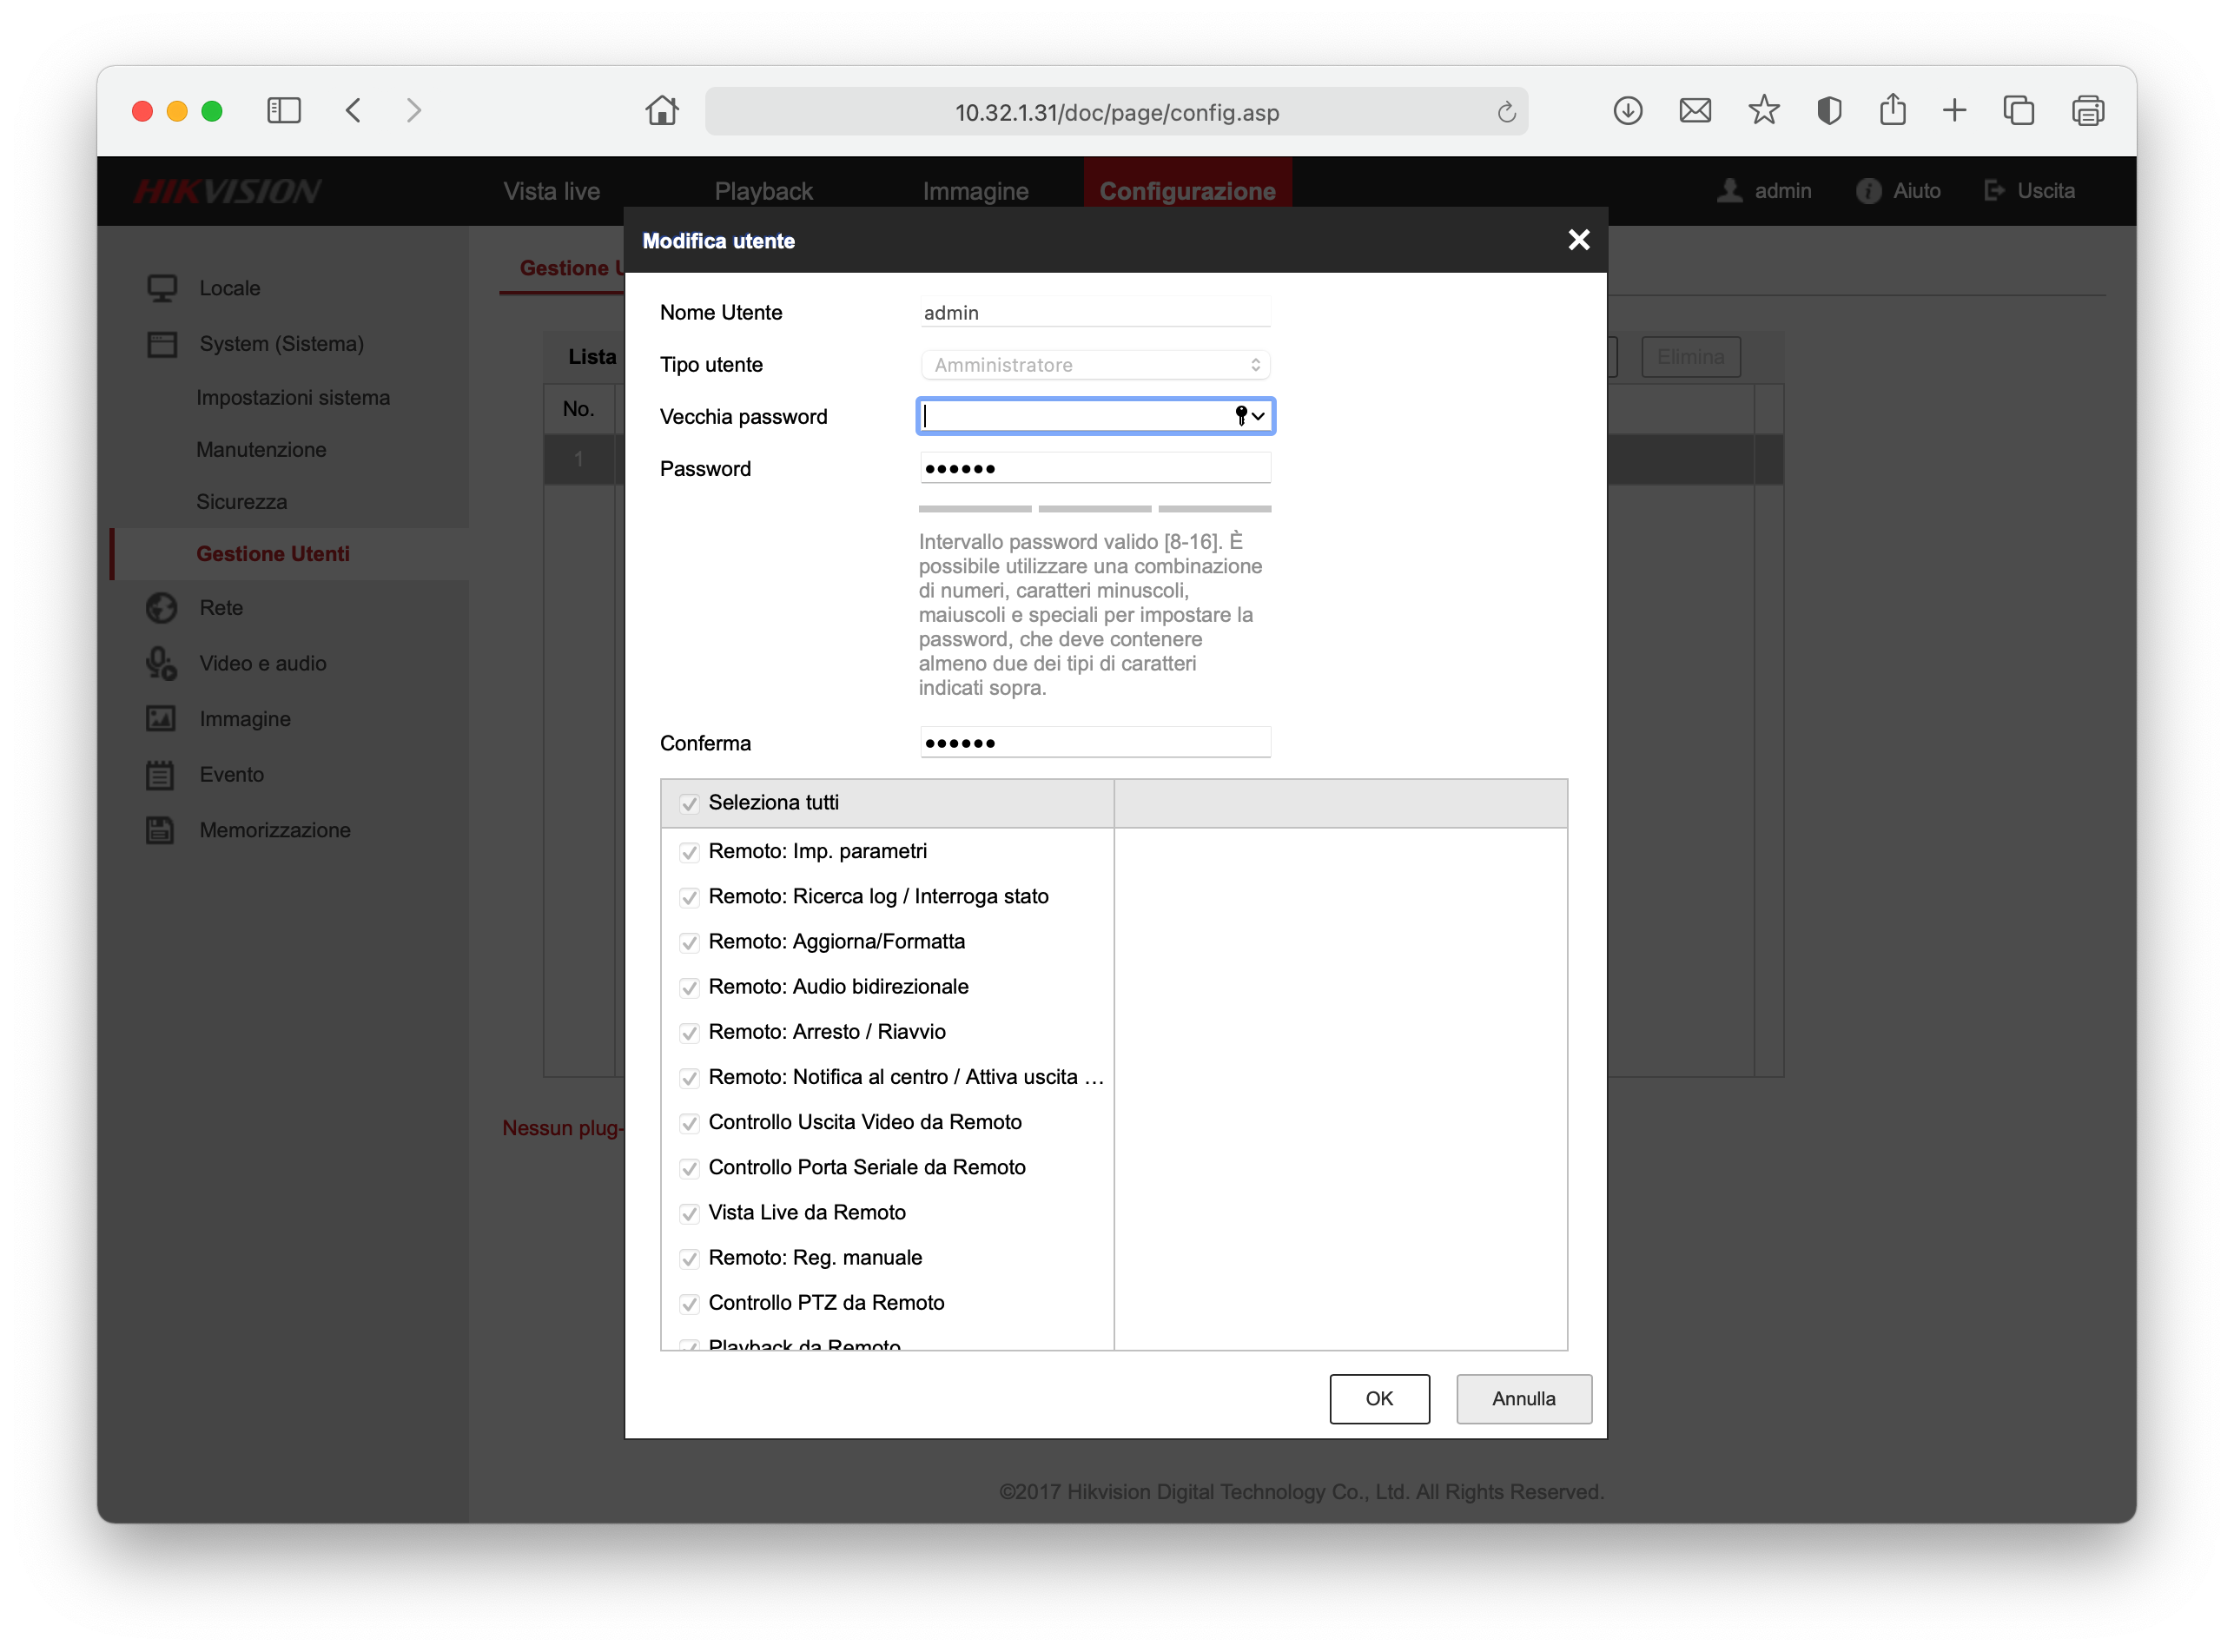Toggle Controllo Porta Seriale da Remoto checkbox

point(689,1168)
